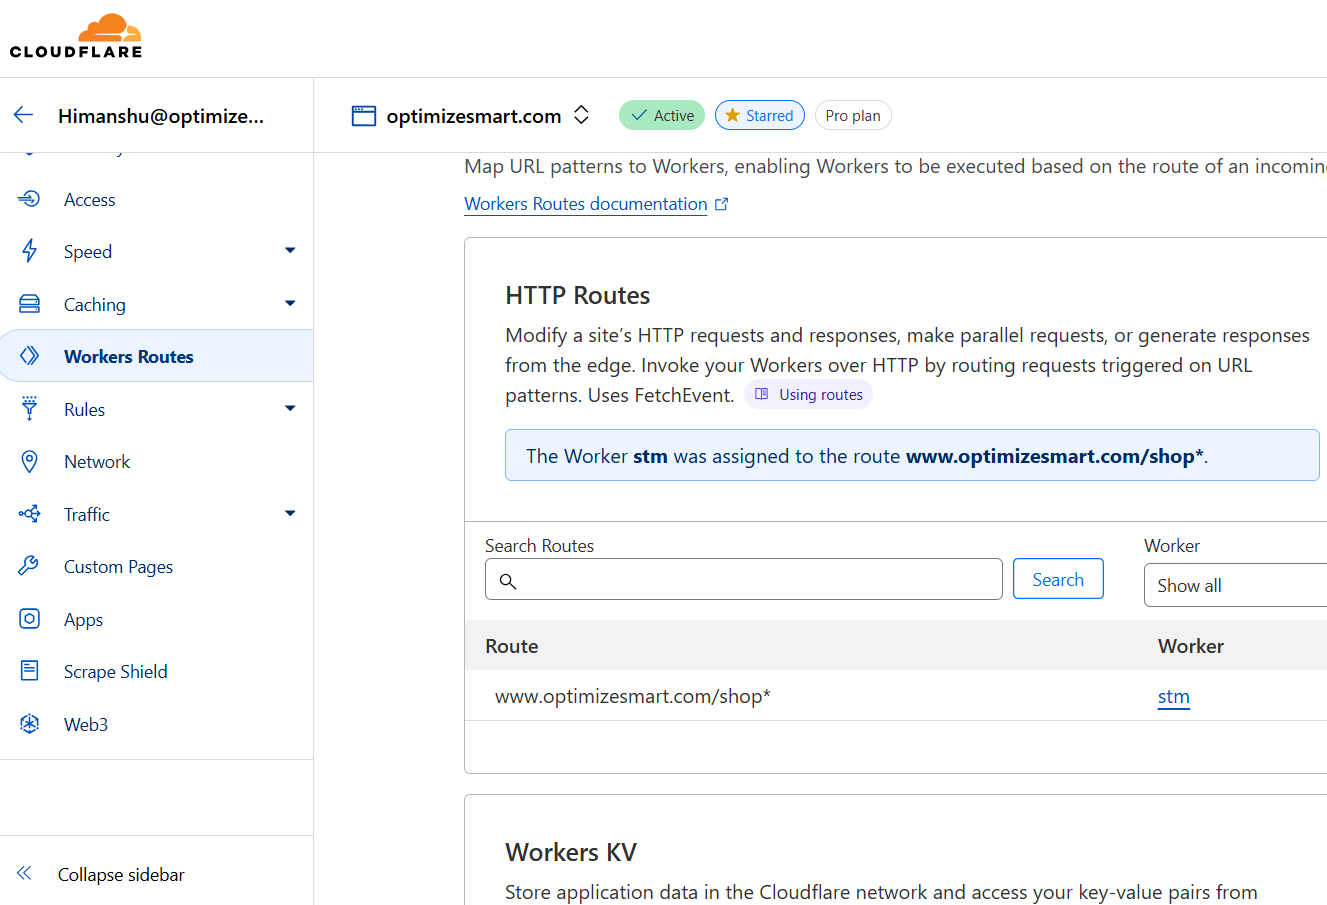The image size is (1327, 905).
Task: Expand the Traffic submenu arrow
Action: [x=290, y=513]
